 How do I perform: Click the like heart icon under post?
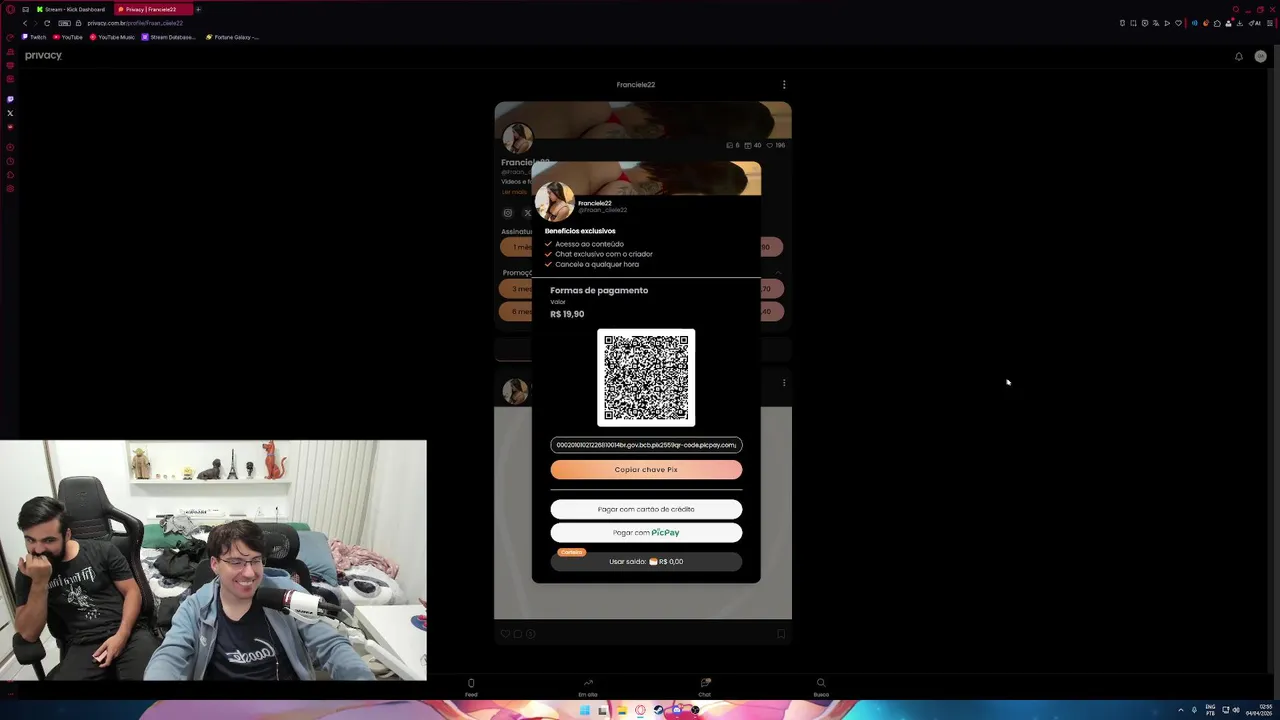[x=505, y=634]
